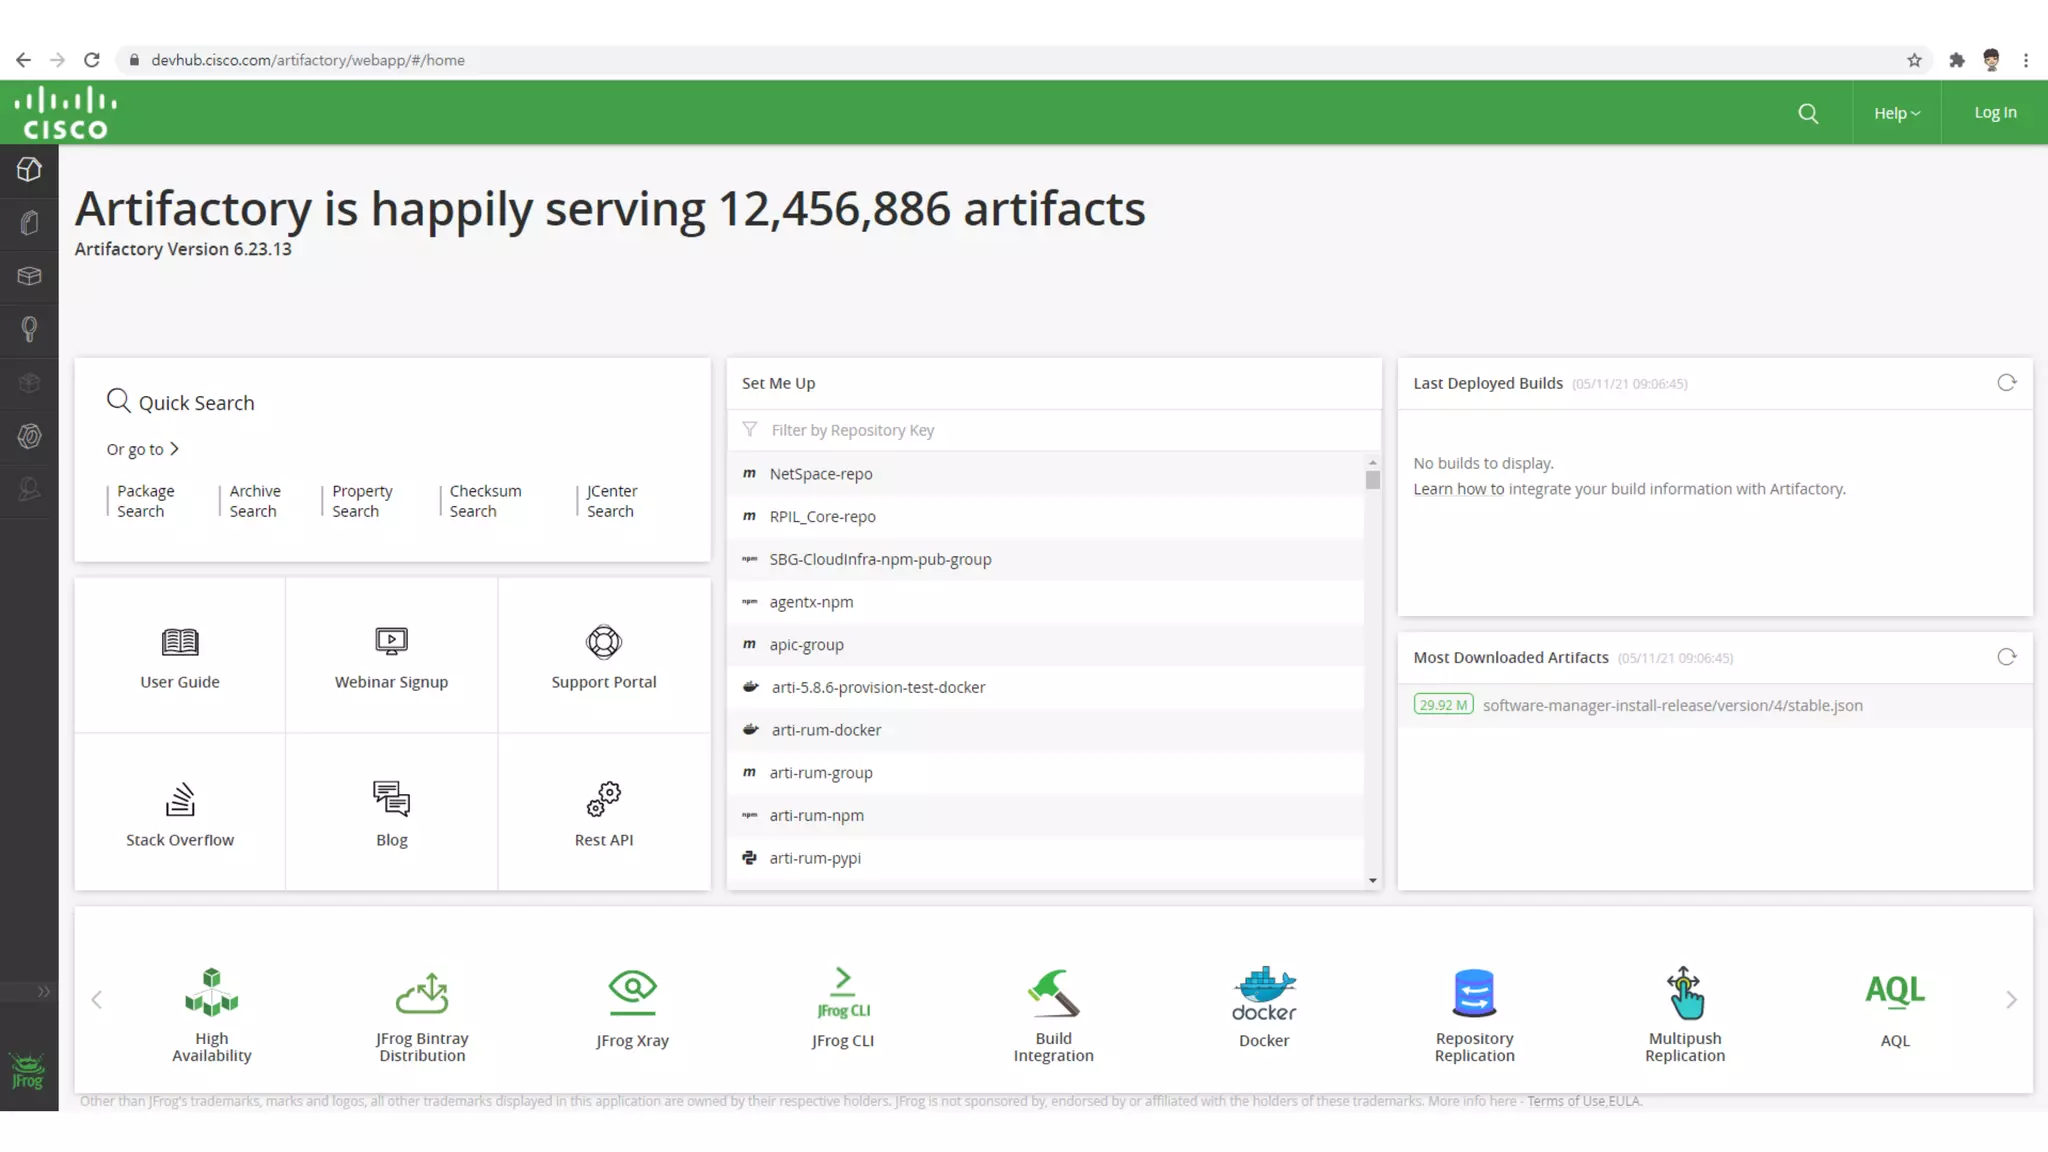
Task: Click the User Guide book icon
Action: click(x=180, y=641)
